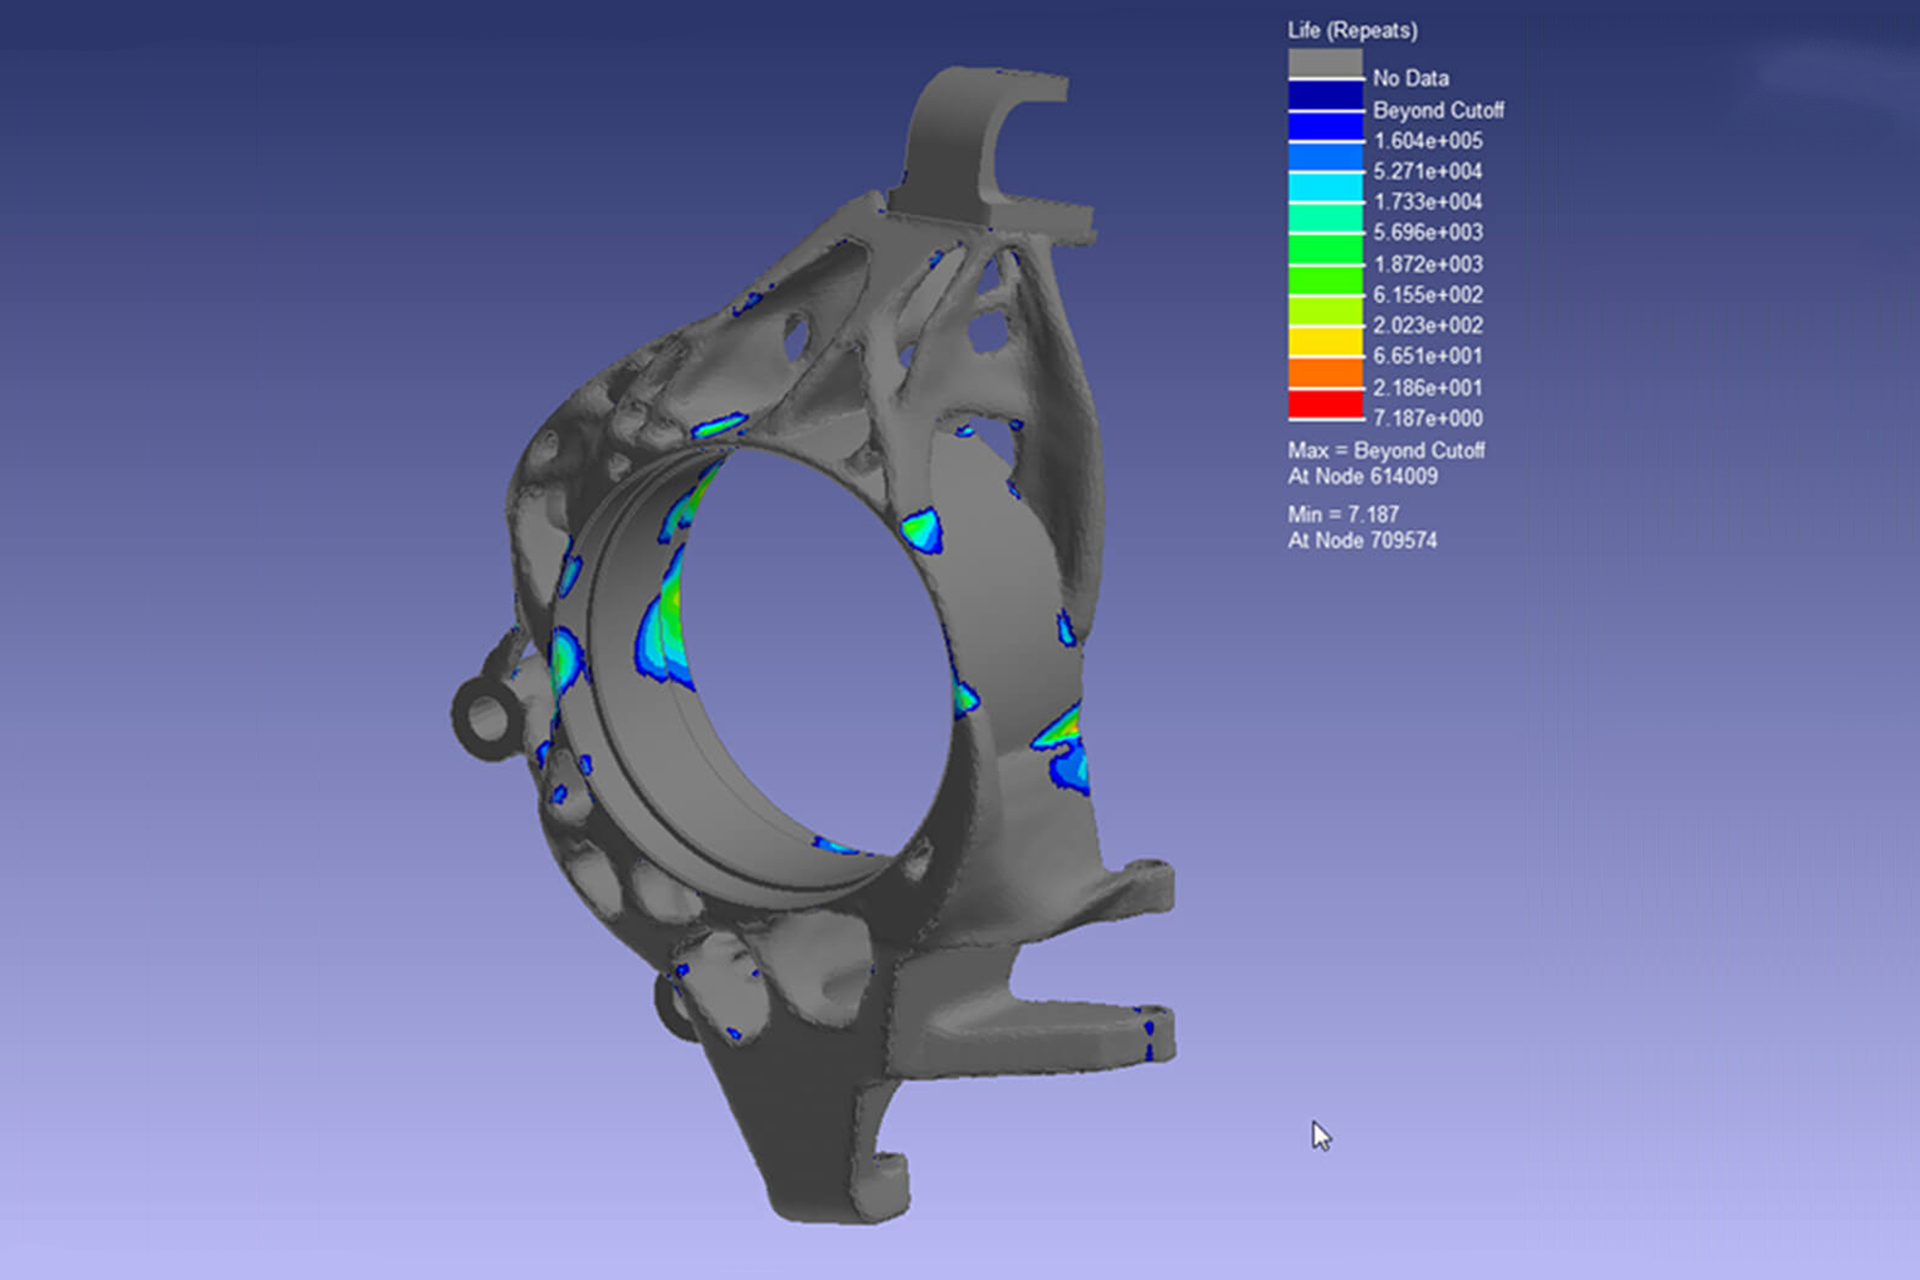The image size is (1920, 1280).
Task: Click the gray No Data legend swatch
Action: pos(1325,63)
